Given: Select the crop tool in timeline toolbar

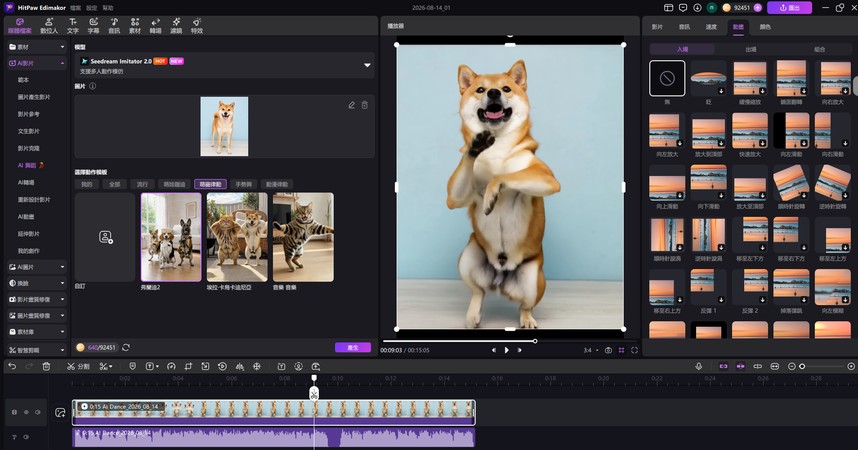Looking at the screenshot, I should pyautogui.click(x=188, y=366).
